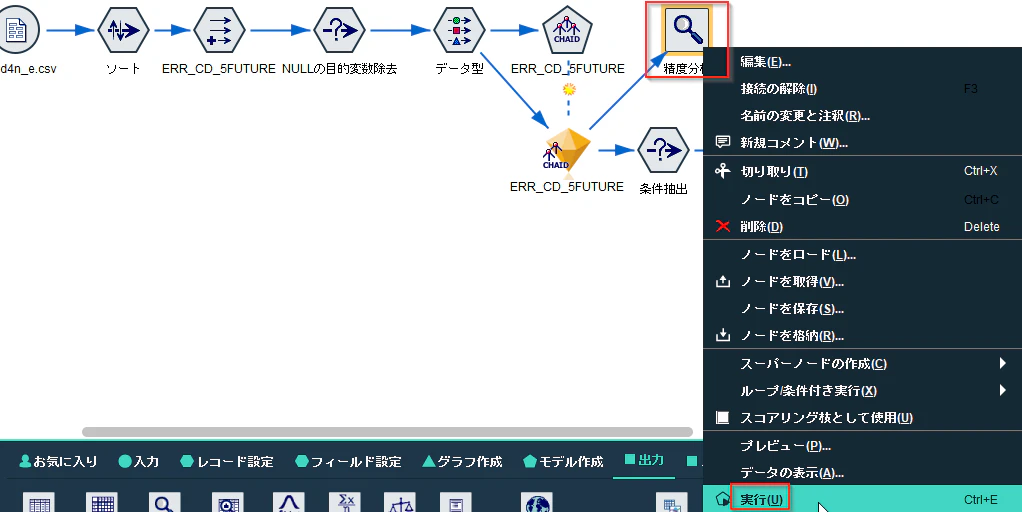1022x512 pixels.
Task: Pick the Data Audit node in palette
Action: (227, 502)
